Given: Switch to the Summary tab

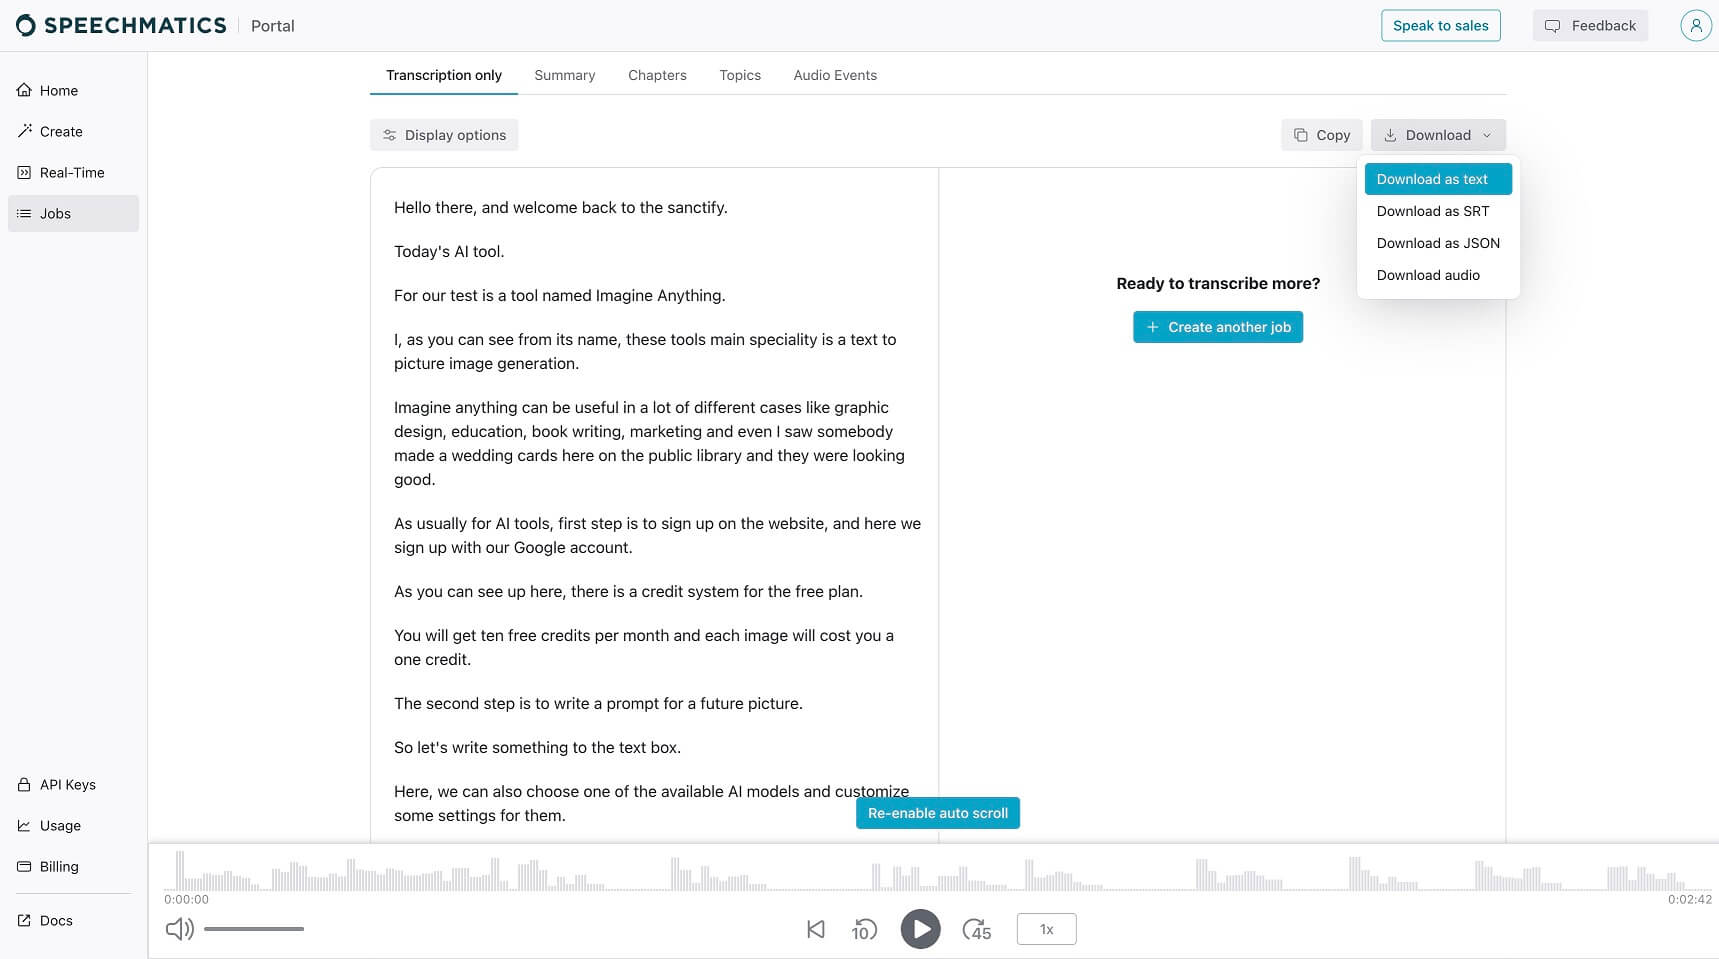Looking at the screenshot, I should (564, 75).
